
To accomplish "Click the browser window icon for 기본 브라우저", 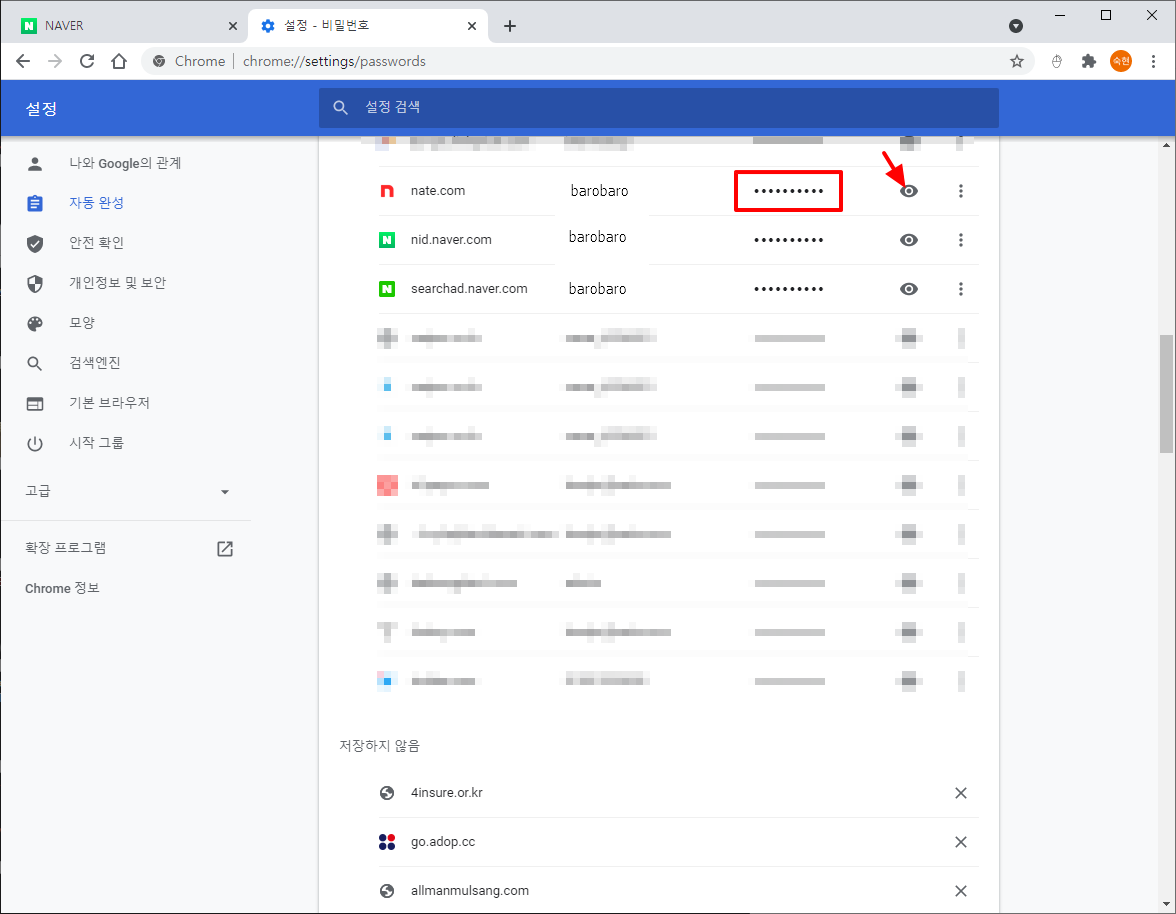I will pos(34,404).
